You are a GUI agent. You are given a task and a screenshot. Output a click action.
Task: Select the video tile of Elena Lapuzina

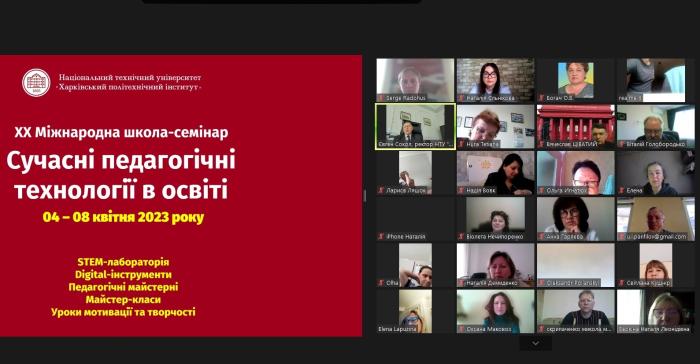click(x=415, y=312)
